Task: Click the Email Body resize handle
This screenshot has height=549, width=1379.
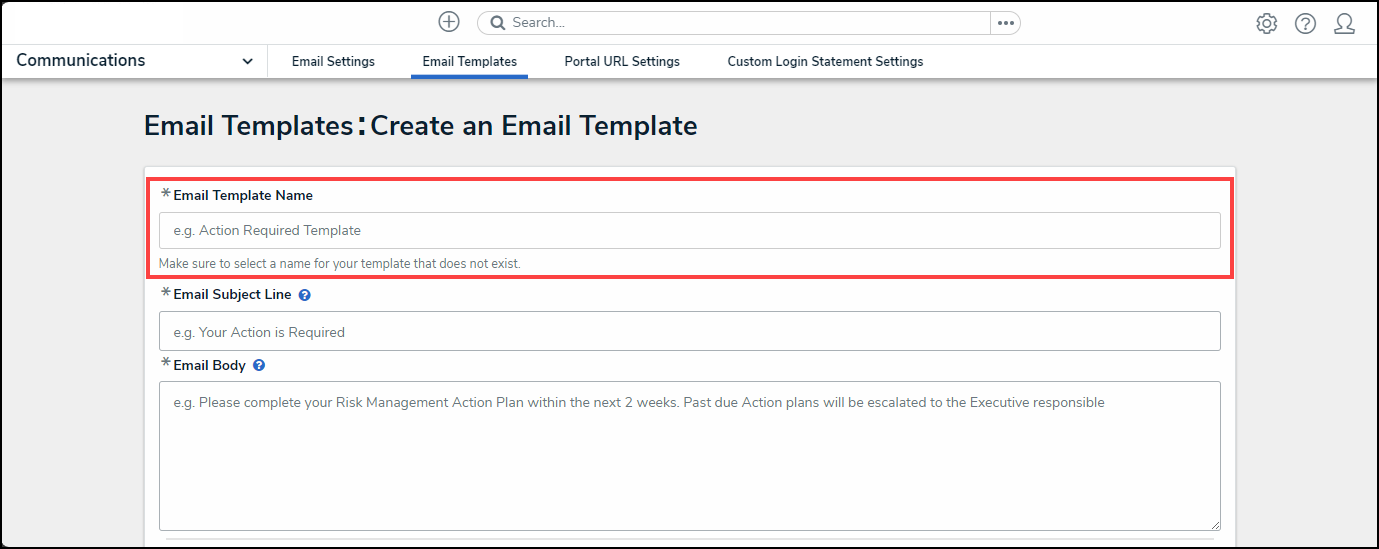Action: (1215, 525)
